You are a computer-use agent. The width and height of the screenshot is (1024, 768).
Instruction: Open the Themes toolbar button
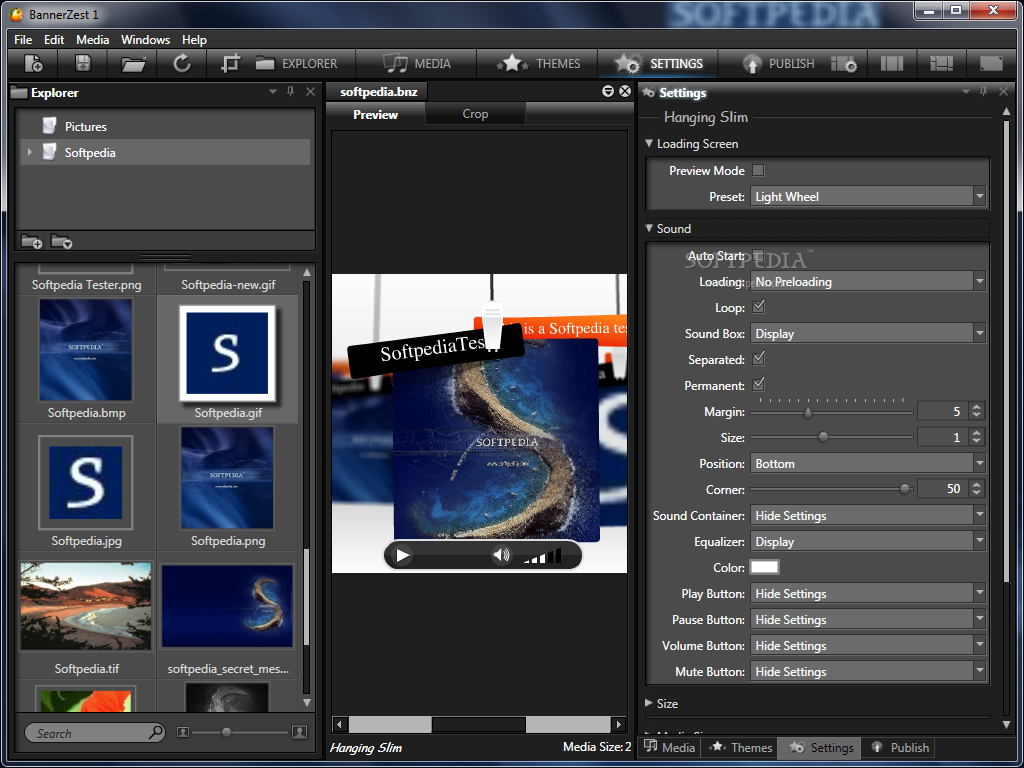[x=539, y=63]
